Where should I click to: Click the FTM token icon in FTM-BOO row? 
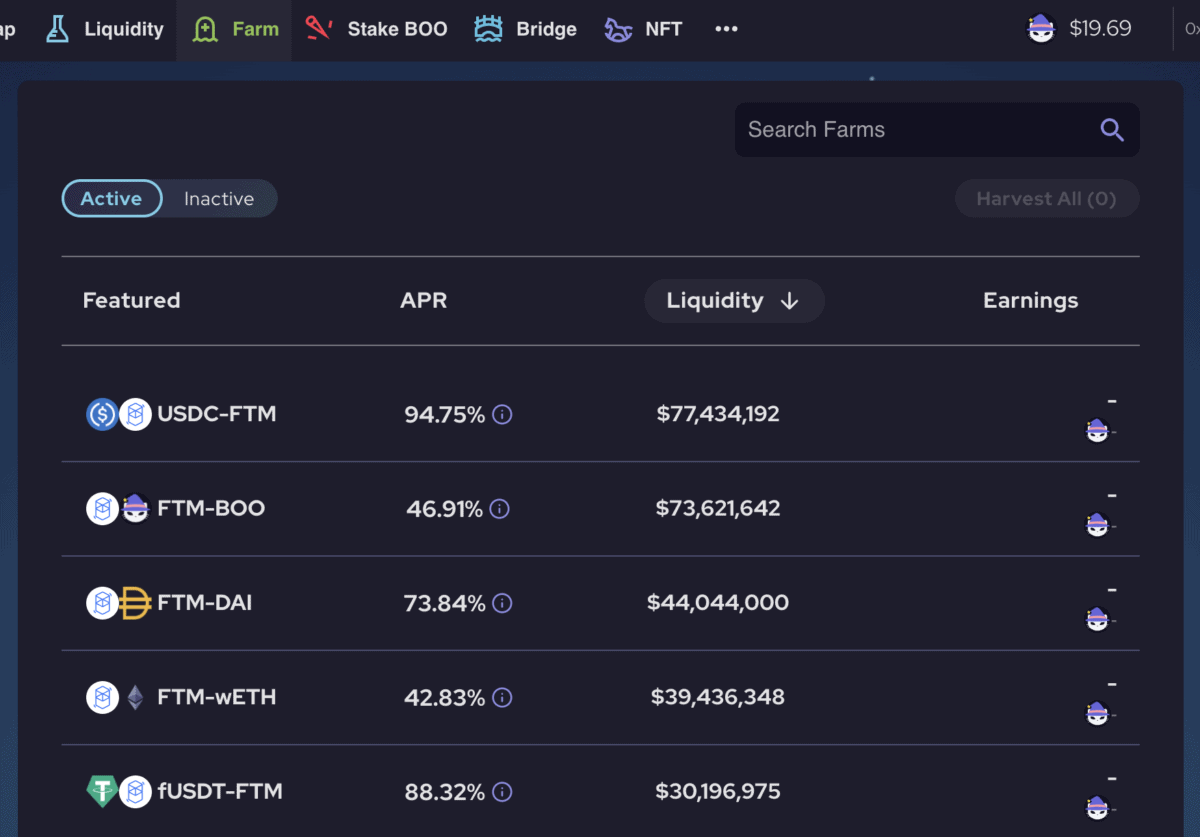102,508
